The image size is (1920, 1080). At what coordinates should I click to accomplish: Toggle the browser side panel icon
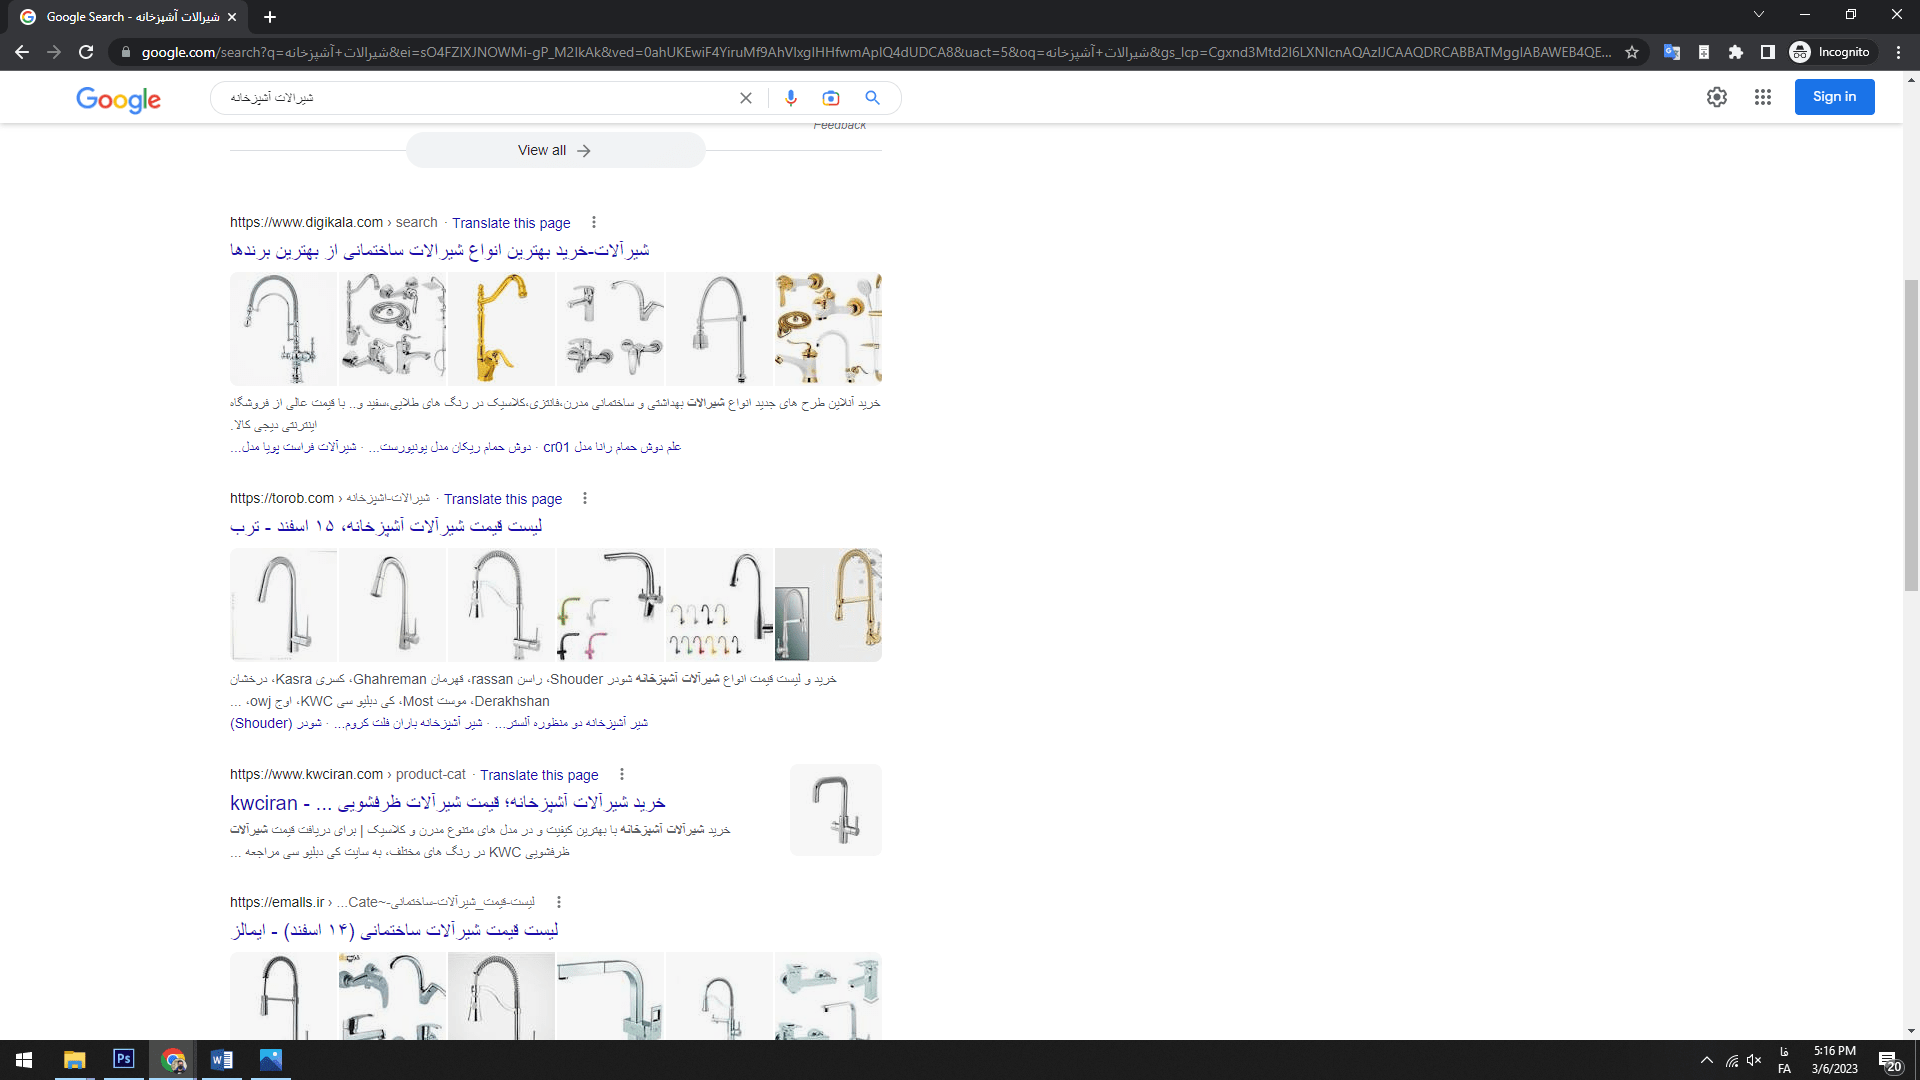(x=1768, y=52)
